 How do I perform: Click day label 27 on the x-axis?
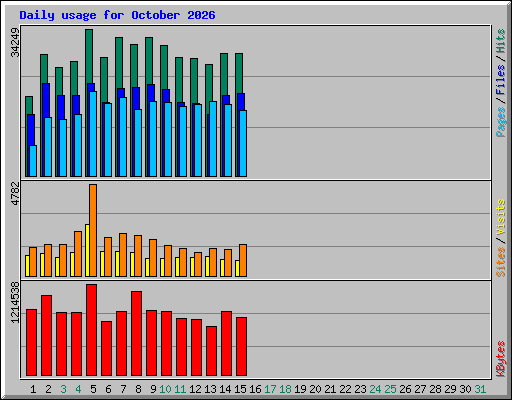pos(420,389)
